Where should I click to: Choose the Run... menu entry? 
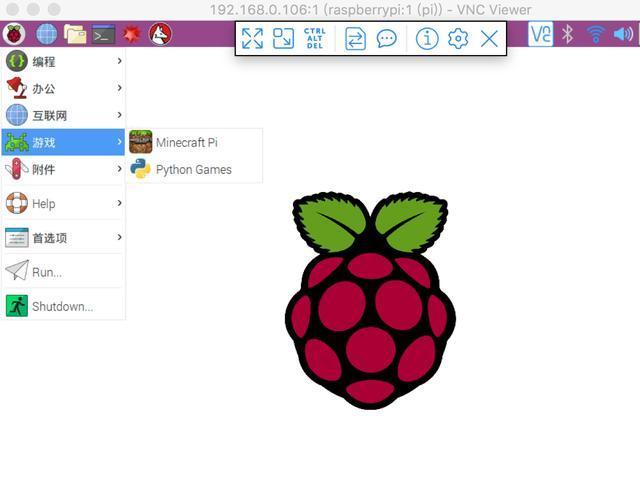(63, 272)
